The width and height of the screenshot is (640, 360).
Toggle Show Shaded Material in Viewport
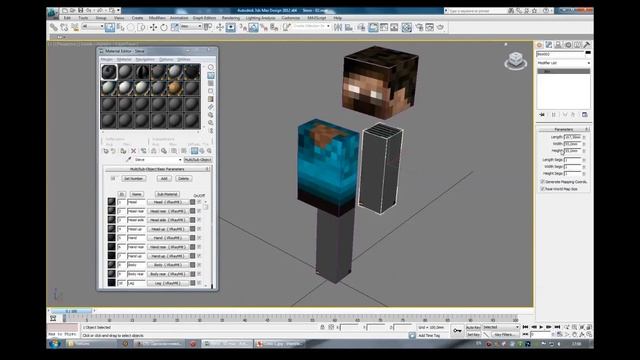click(x=194, y=151)
